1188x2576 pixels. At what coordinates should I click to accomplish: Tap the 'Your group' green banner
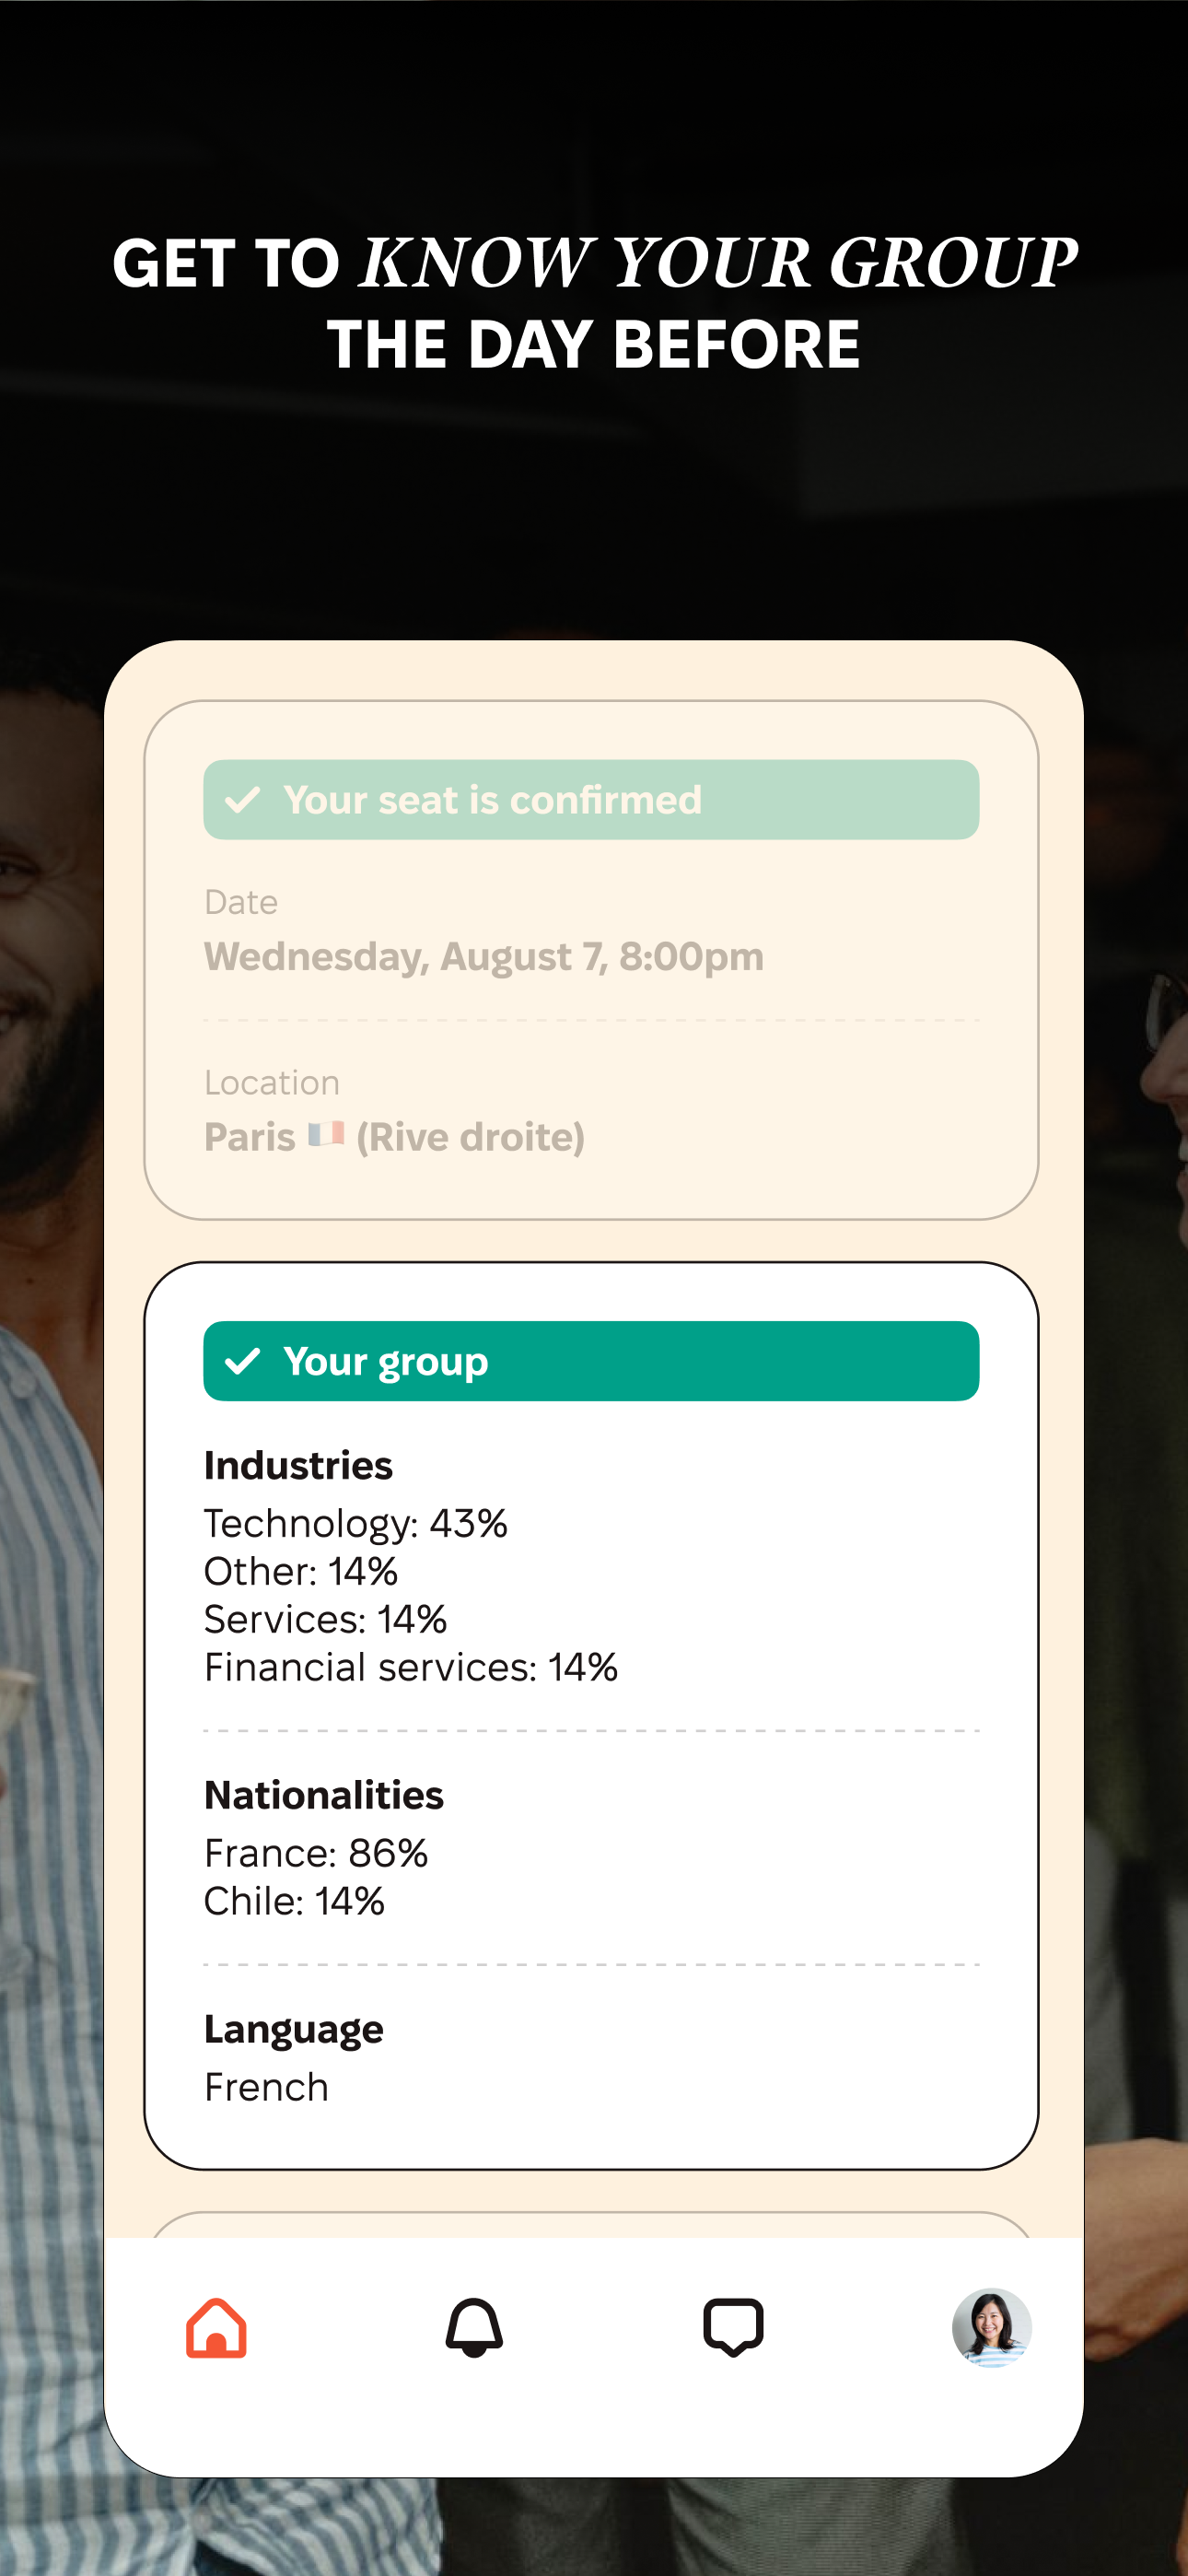tap(591, 1361)
